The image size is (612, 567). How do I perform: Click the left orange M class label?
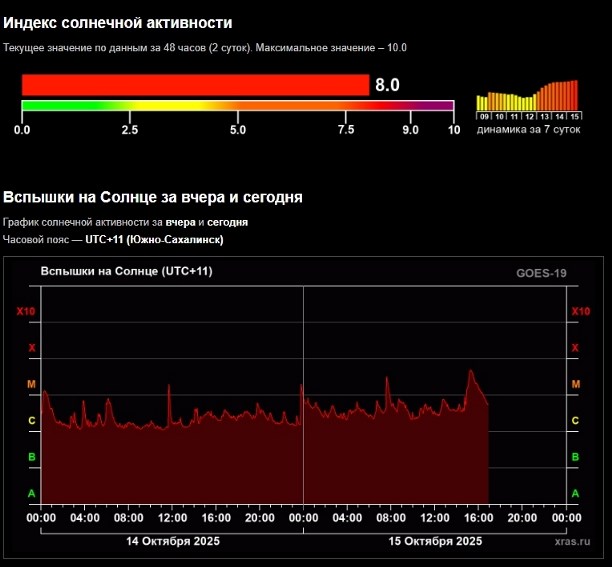point(31,384)
